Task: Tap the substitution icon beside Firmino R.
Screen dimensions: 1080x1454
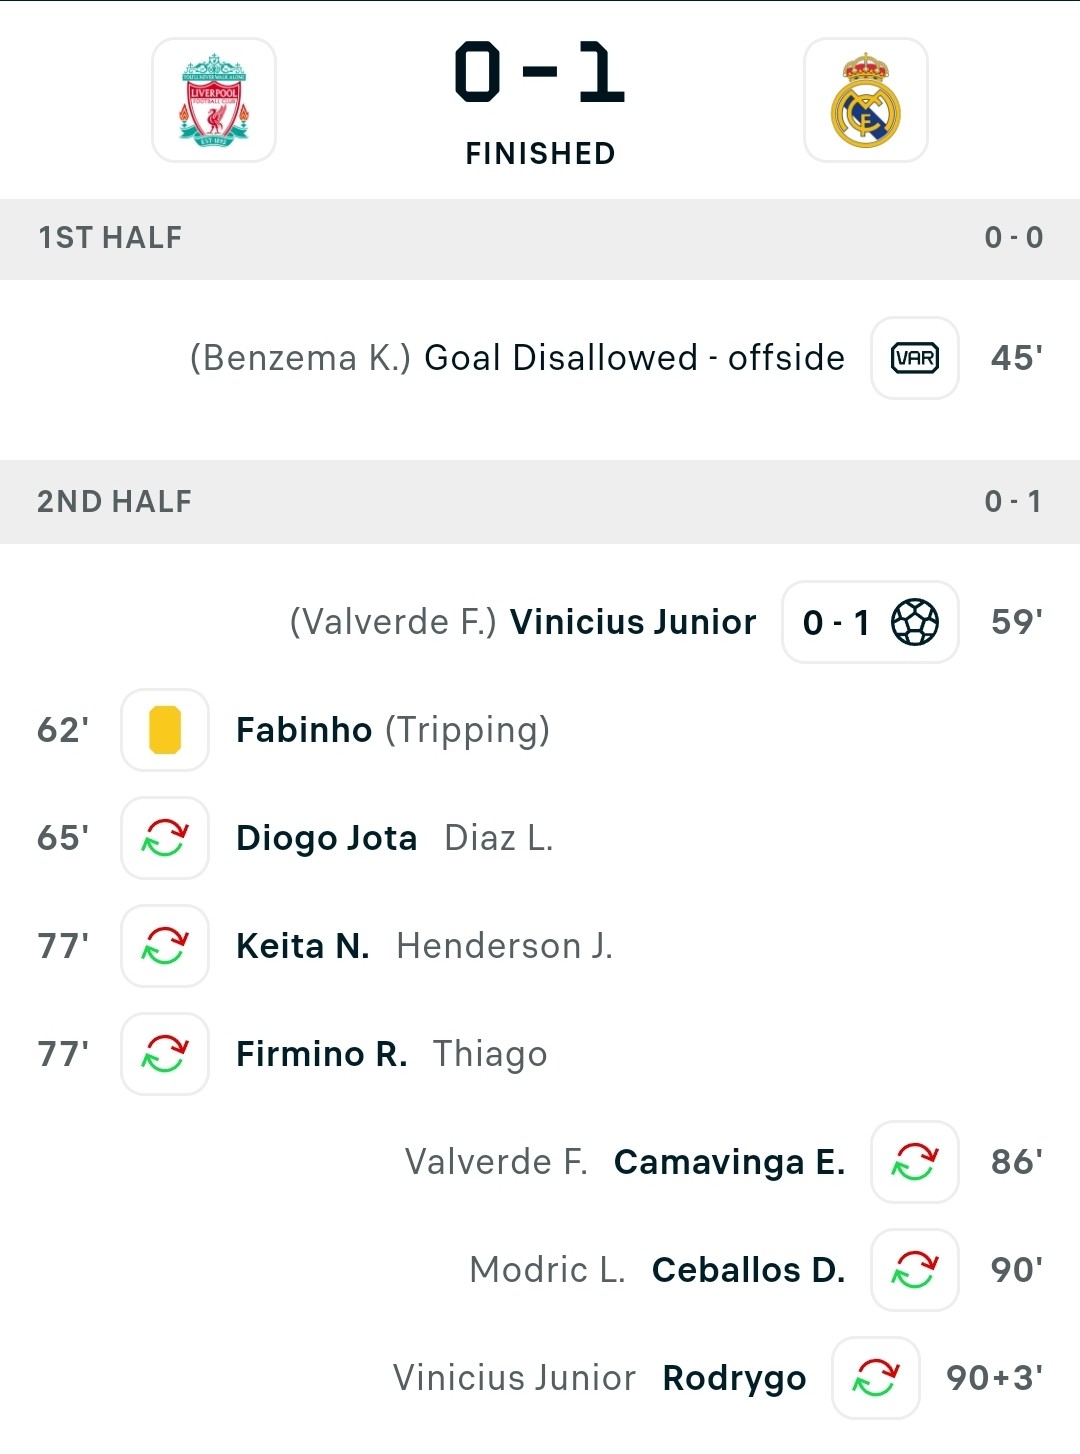Action: (165, 1054)
